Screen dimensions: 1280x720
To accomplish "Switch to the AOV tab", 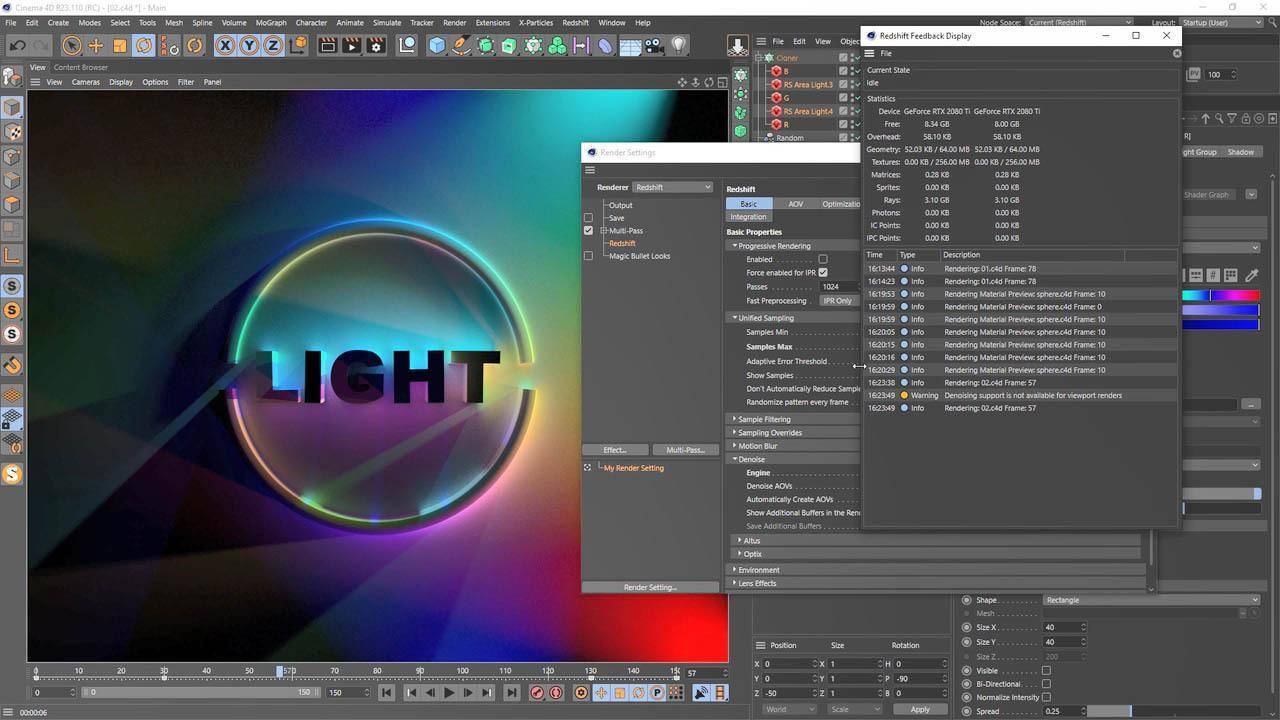I will (795, 204).
